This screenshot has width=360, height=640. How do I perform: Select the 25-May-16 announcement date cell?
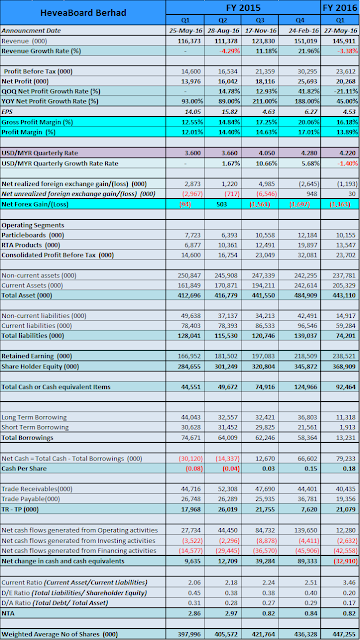[x=186, y=30]
